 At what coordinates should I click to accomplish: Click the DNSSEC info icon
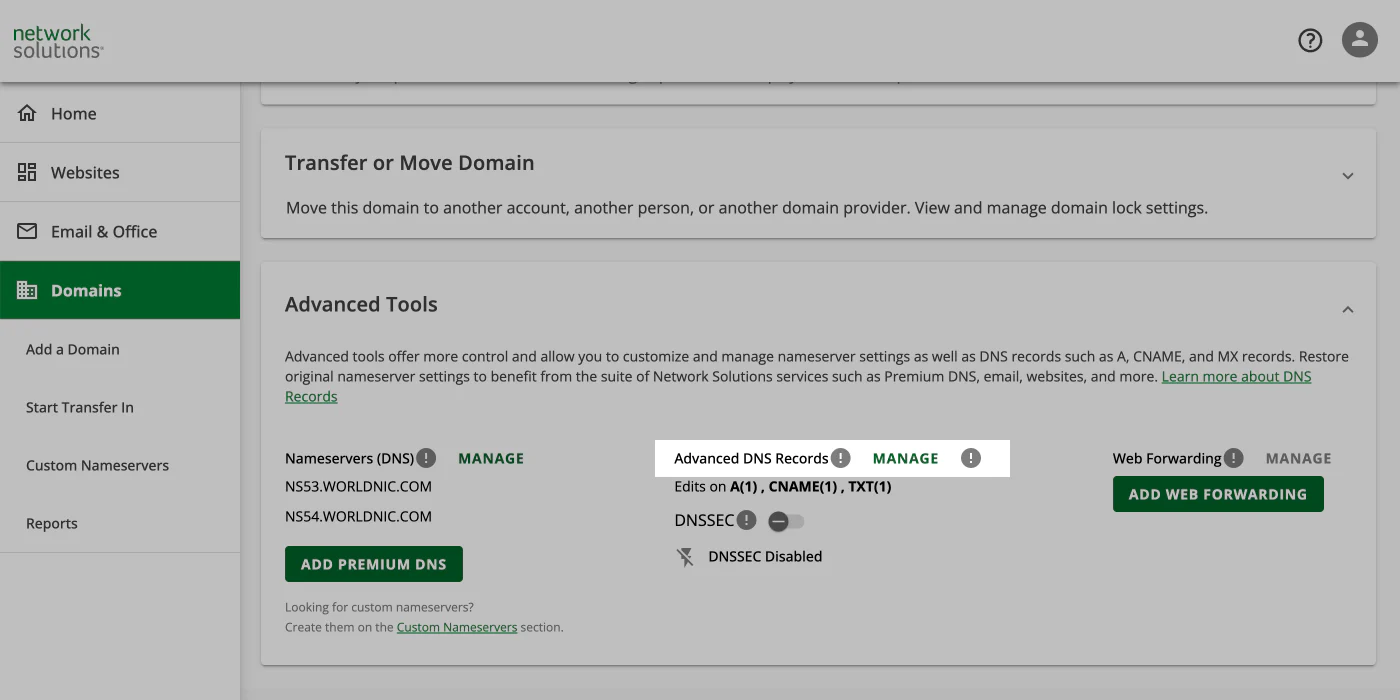coord(748,520)
